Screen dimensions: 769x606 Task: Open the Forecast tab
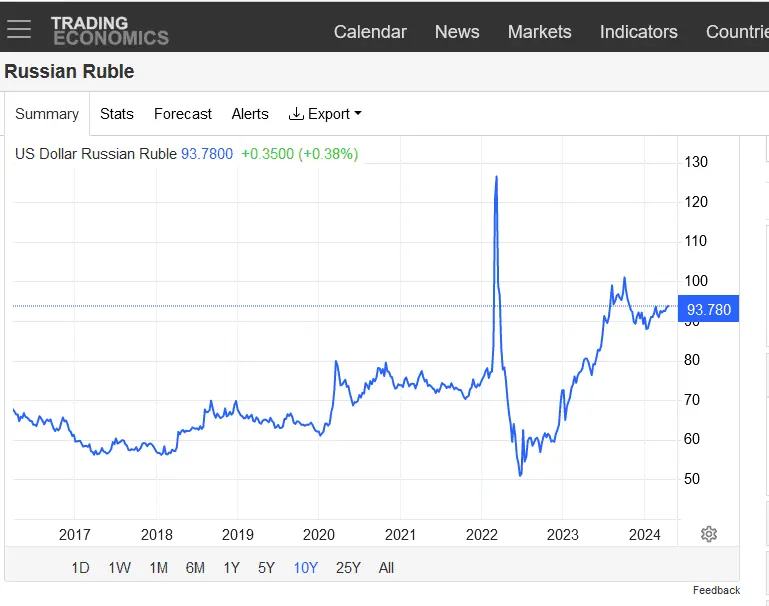(183, 114)
